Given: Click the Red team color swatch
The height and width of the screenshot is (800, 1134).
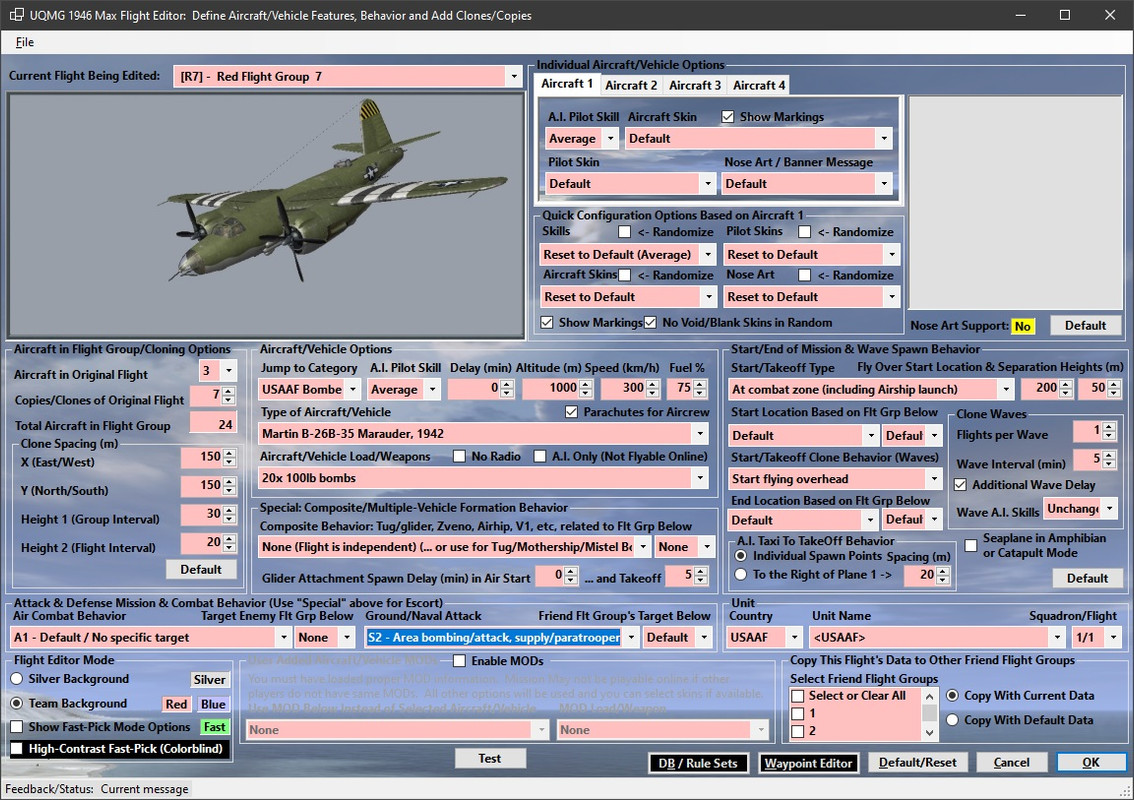Looking at the screenshot, I should [x=176, y=704].
